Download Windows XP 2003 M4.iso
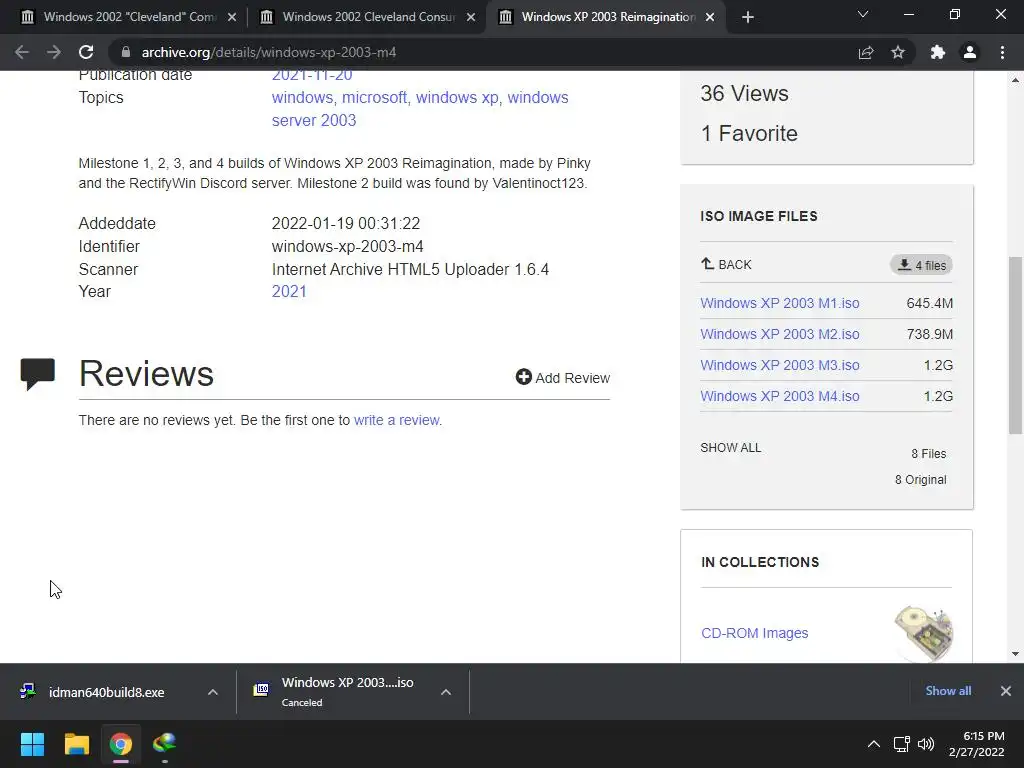This screenshot has height=768, width=1024. tap(780, 396)
